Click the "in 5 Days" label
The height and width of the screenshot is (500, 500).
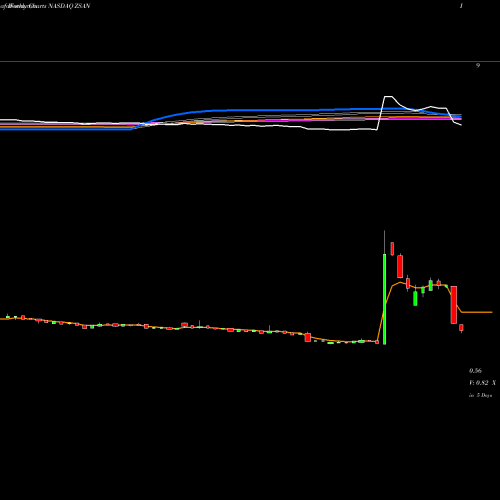pyautogui.click(x=480, y=395)
